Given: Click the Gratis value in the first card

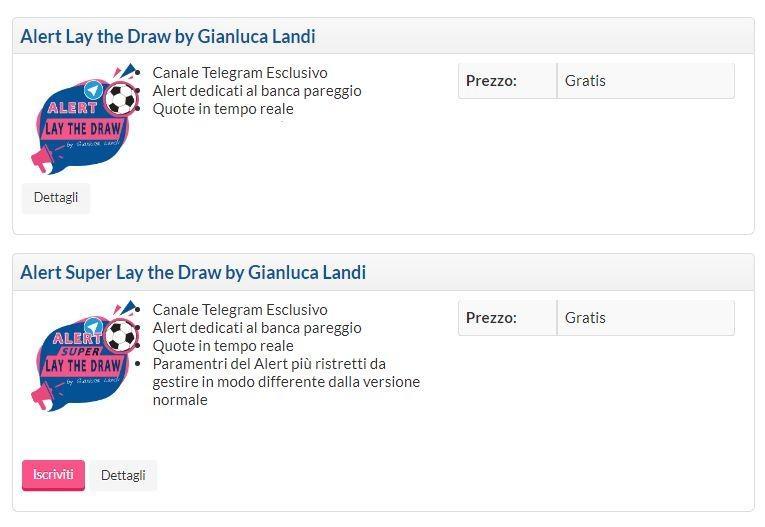Looking at the screenshot, I should click(585, 81).
